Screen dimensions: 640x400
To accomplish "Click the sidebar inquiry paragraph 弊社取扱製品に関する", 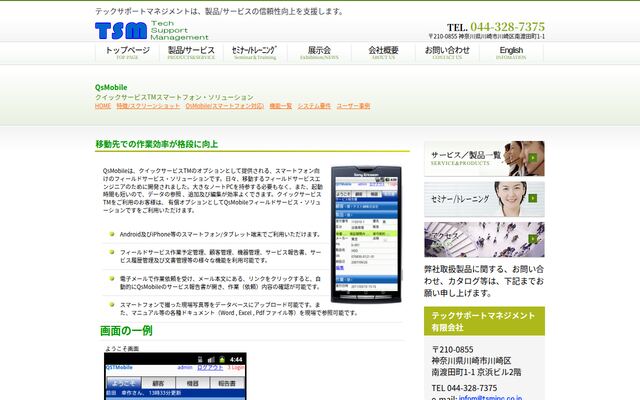I will click(484, 281).
